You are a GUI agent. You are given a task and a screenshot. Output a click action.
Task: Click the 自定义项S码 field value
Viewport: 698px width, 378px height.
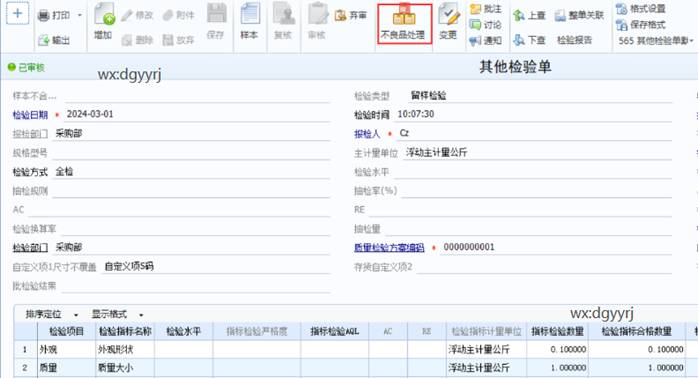[216, 267]
